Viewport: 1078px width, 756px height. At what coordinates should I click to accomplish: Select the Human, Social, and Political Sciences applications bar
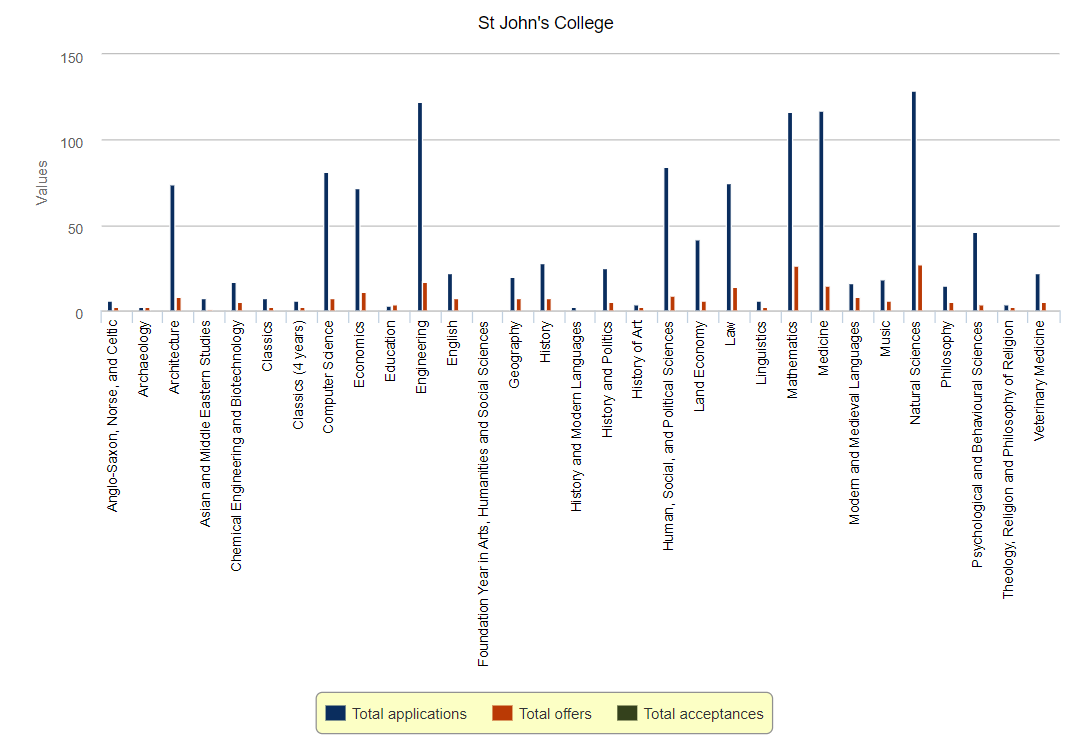(x=666, y=240)
